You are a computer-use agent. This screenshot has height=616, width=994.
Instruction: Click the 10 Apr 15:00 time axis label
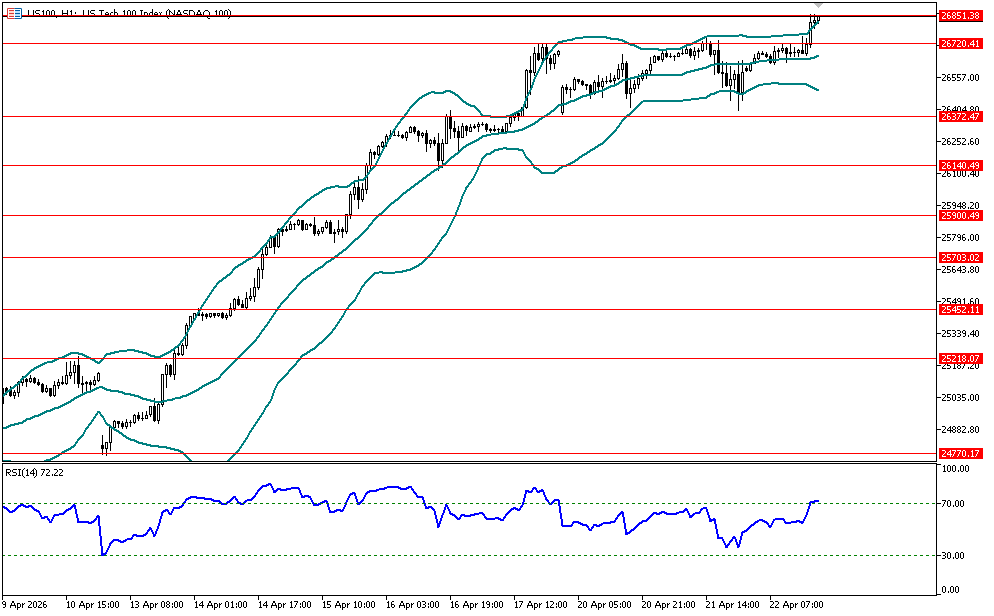point(92,605)
